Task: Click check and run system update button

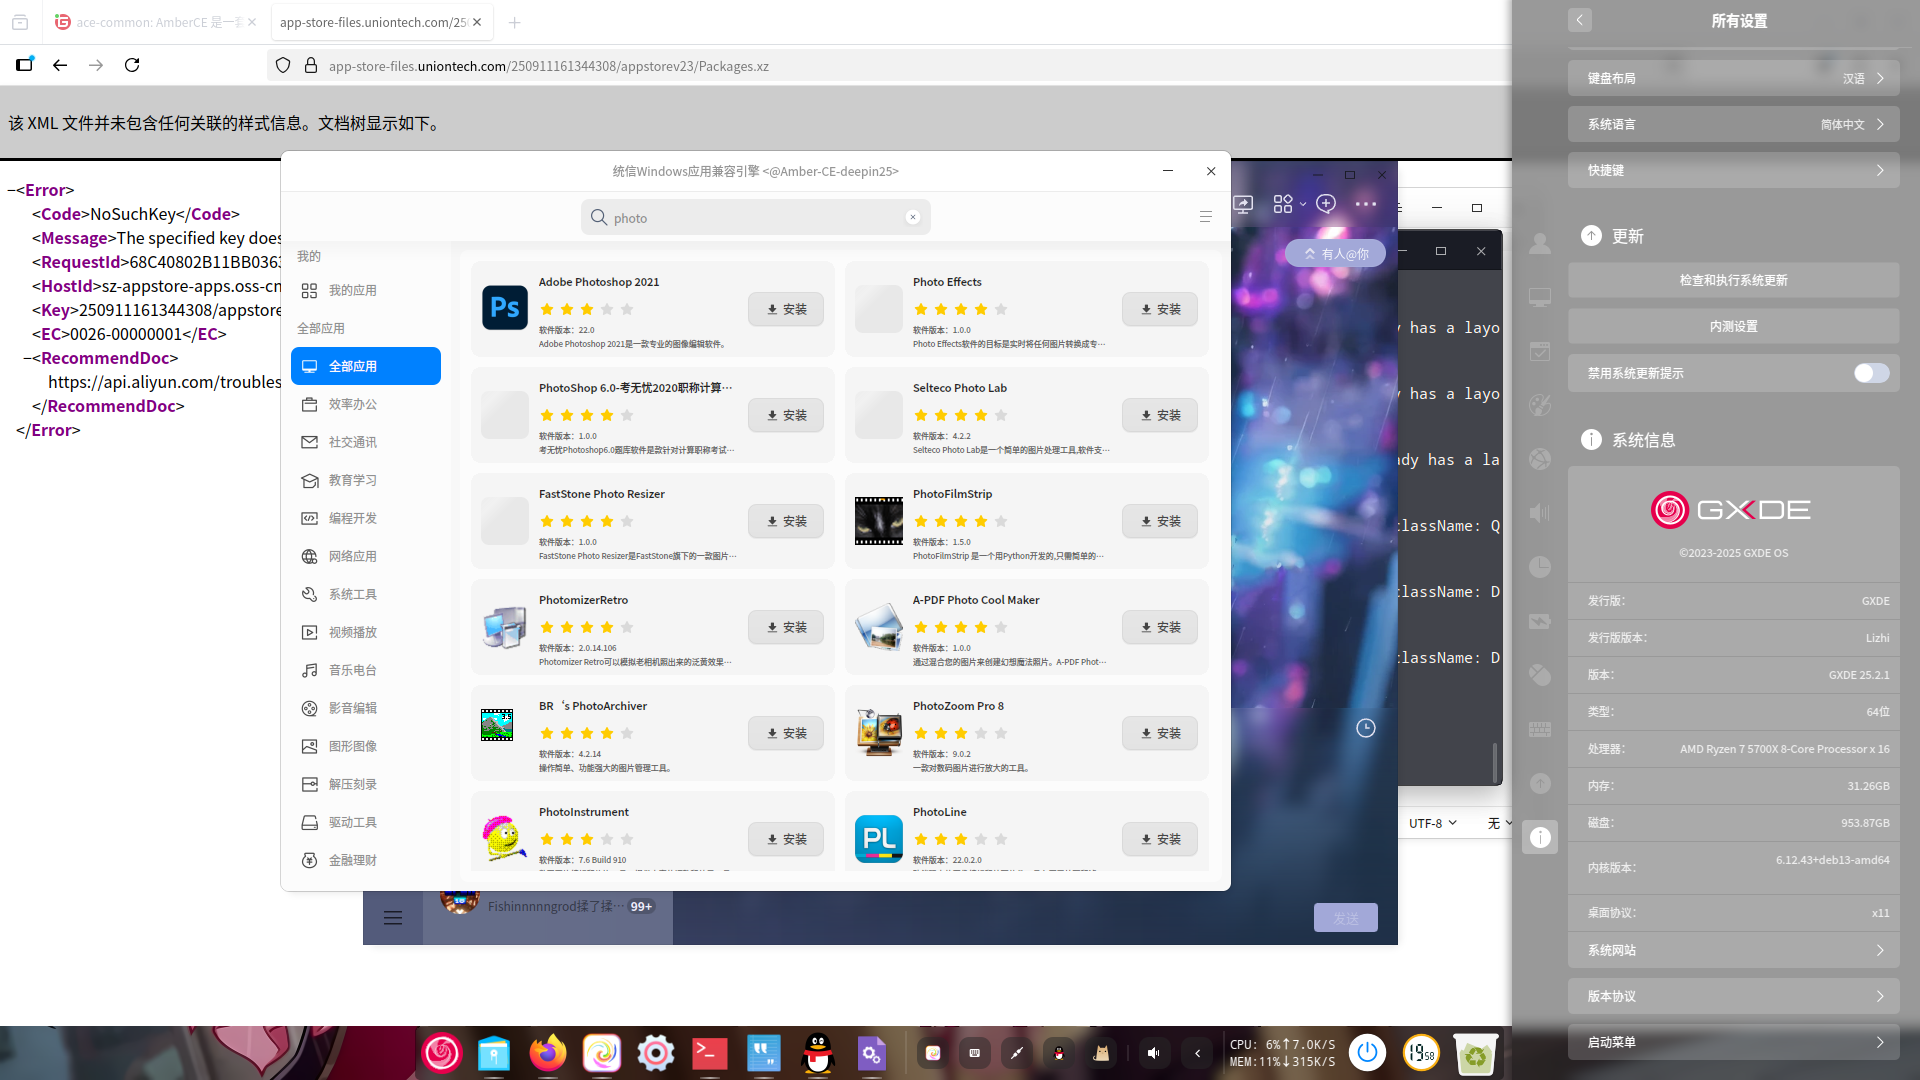Action: 1733,280
